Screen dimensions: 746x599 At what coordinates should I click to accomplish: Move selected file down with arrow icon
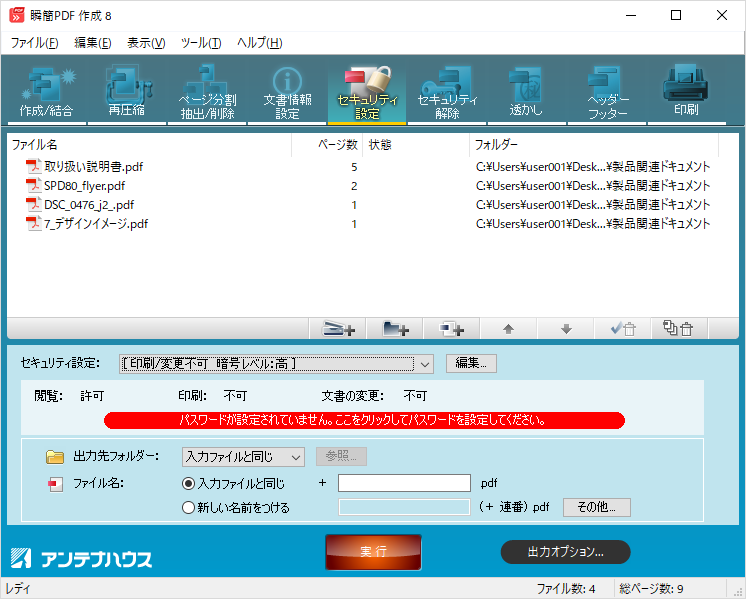(566, 329)
